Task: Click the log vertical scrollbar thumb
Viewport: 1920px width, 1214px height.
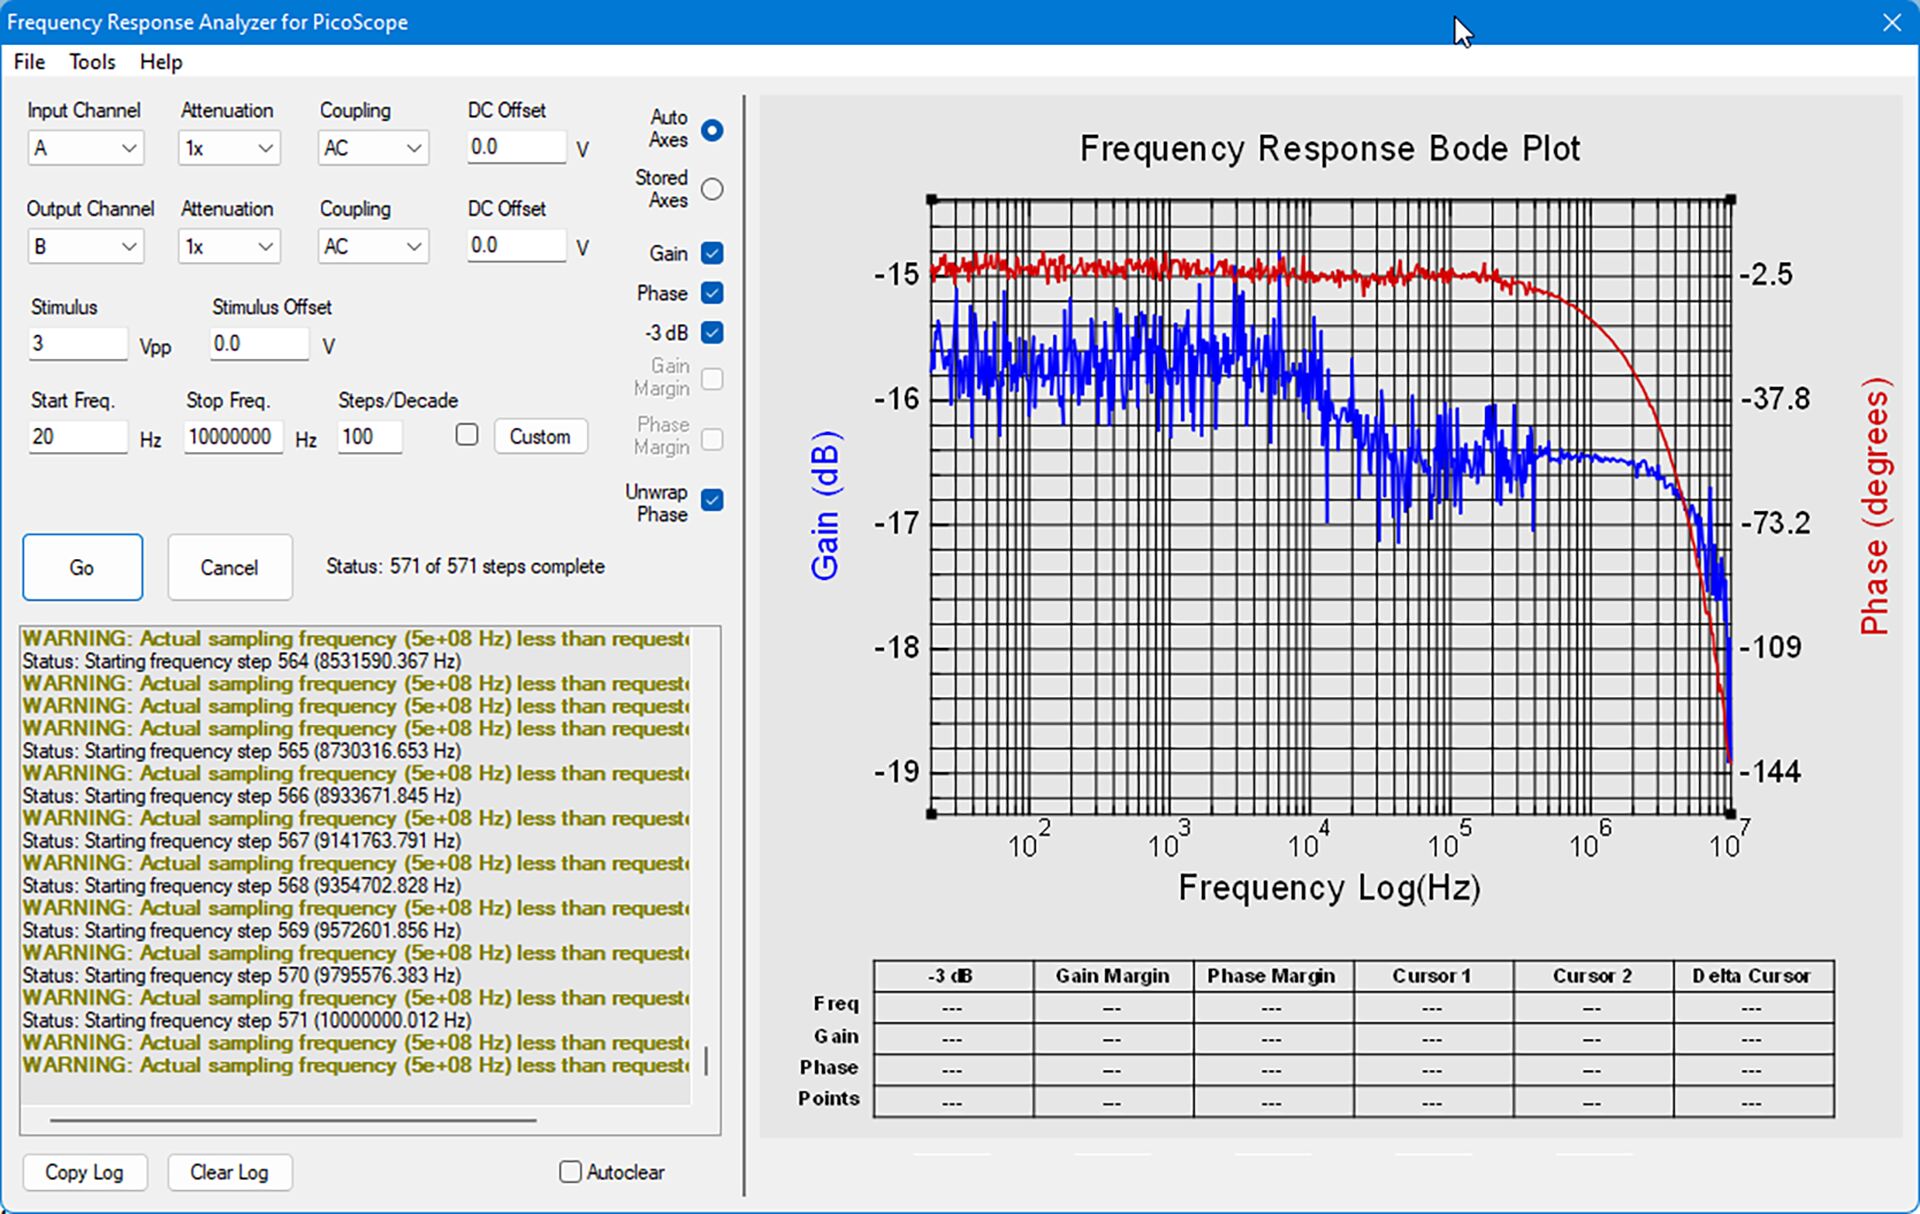Action: point(707,1061)
